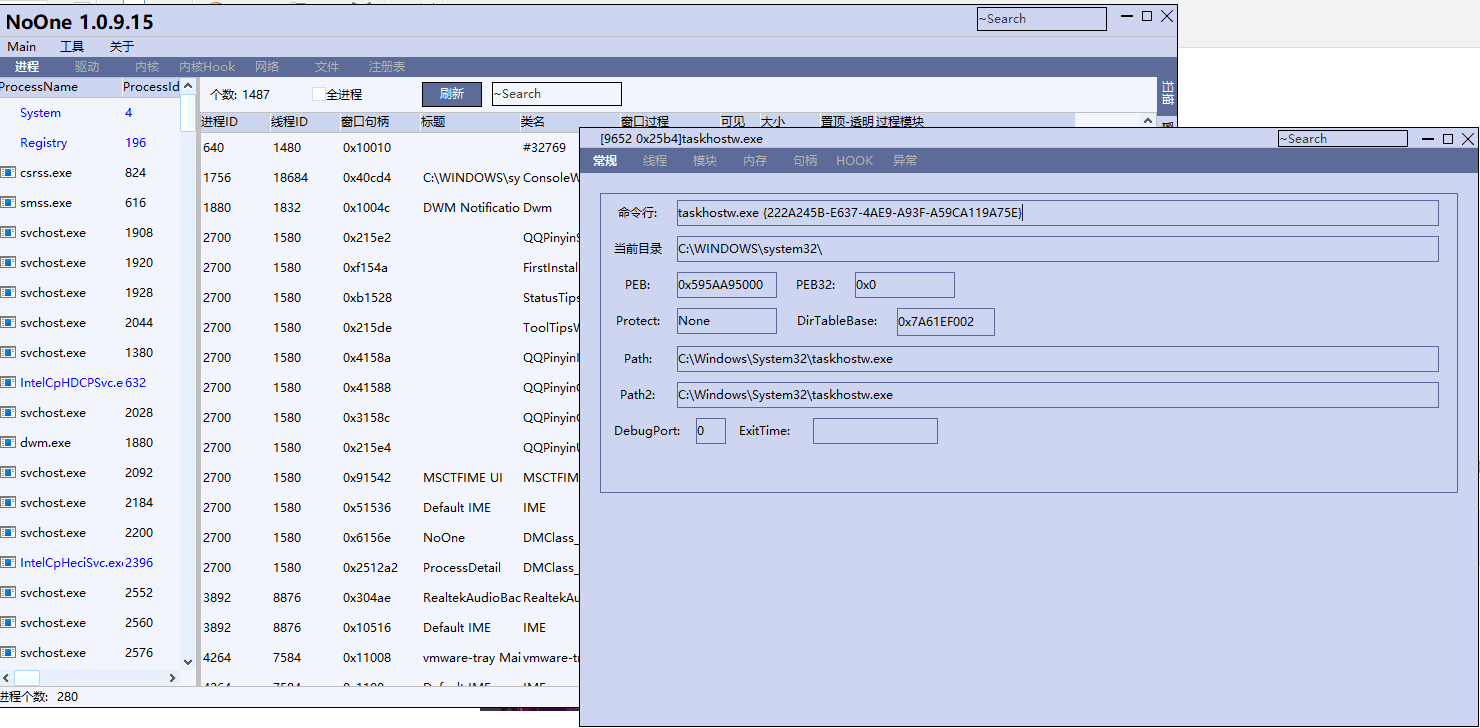Click icon beside svchost.exe 2092
The height and width of the screenshot is (728, 1480).
click(x=7, y=473)
